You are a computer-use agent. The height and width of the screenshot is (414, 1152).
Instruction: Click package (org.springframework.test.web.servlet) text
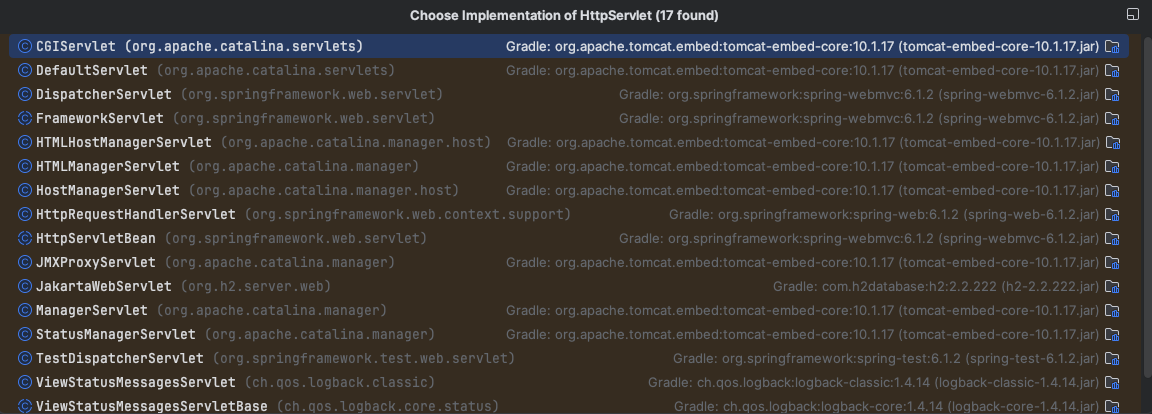pos(364,358)
